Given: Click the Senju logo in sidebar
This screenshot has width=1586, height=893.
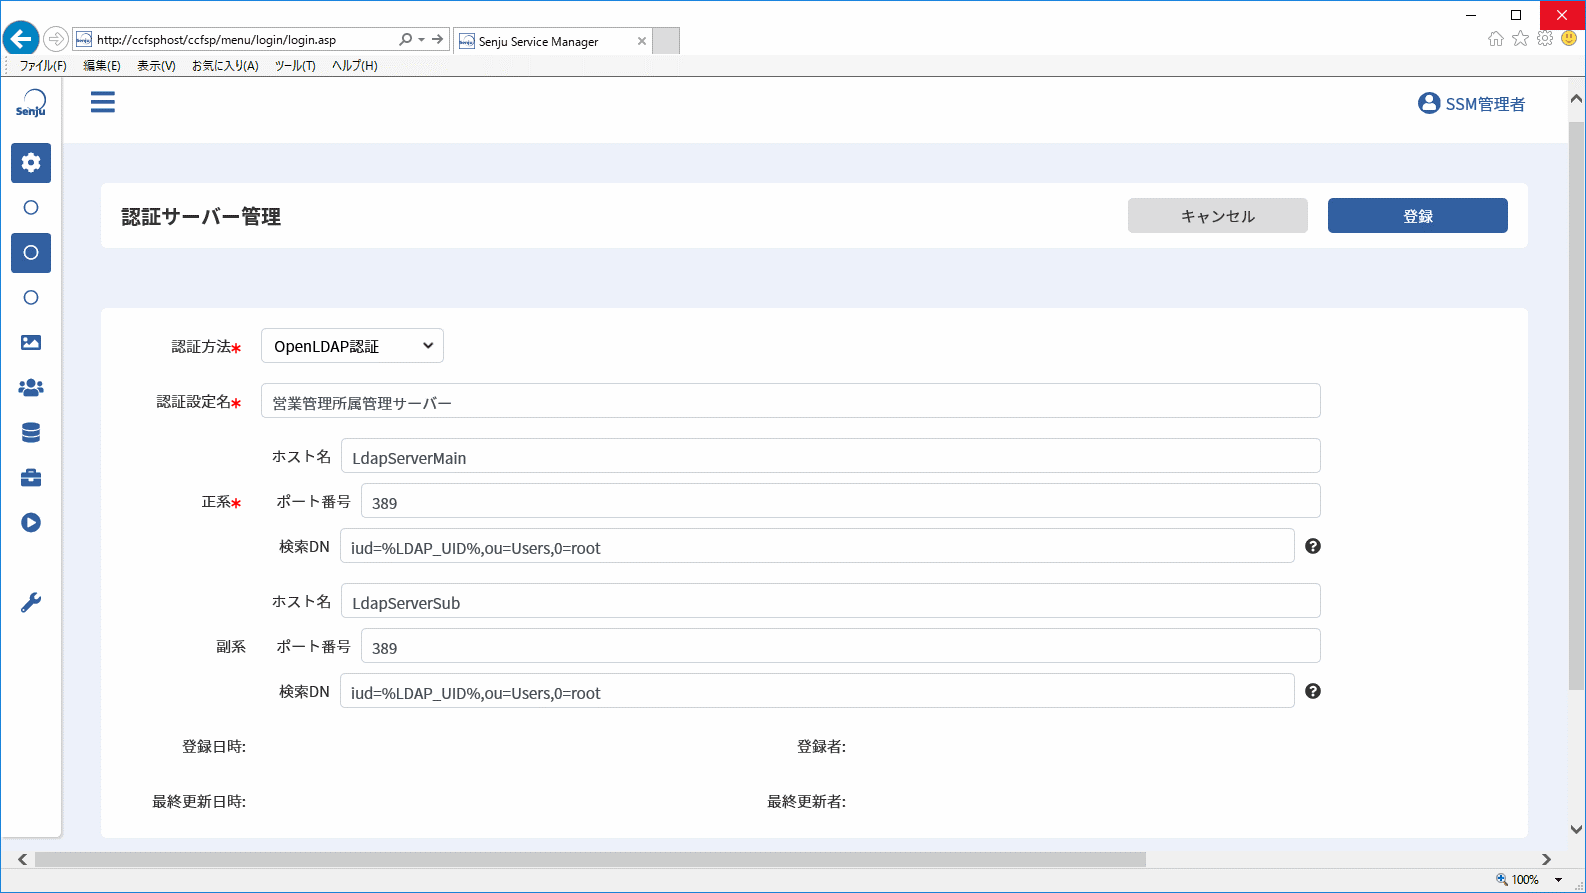Looking at the screenshot, I should point(31,103).
